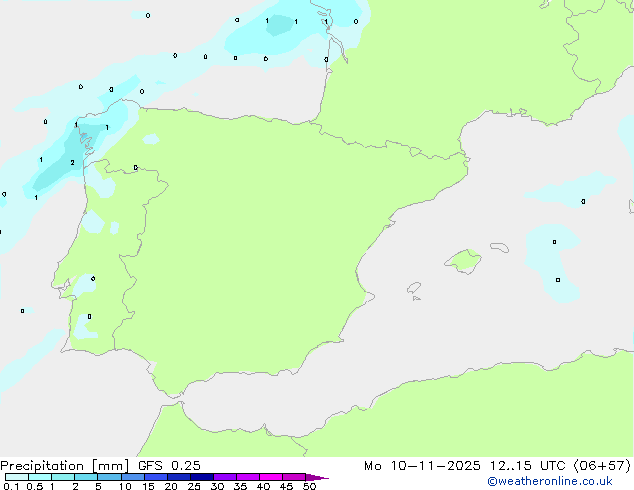Click the dark navy 25 mm legend swatch
The height and width of the screenshot is (490, 634).
point(202,477)
